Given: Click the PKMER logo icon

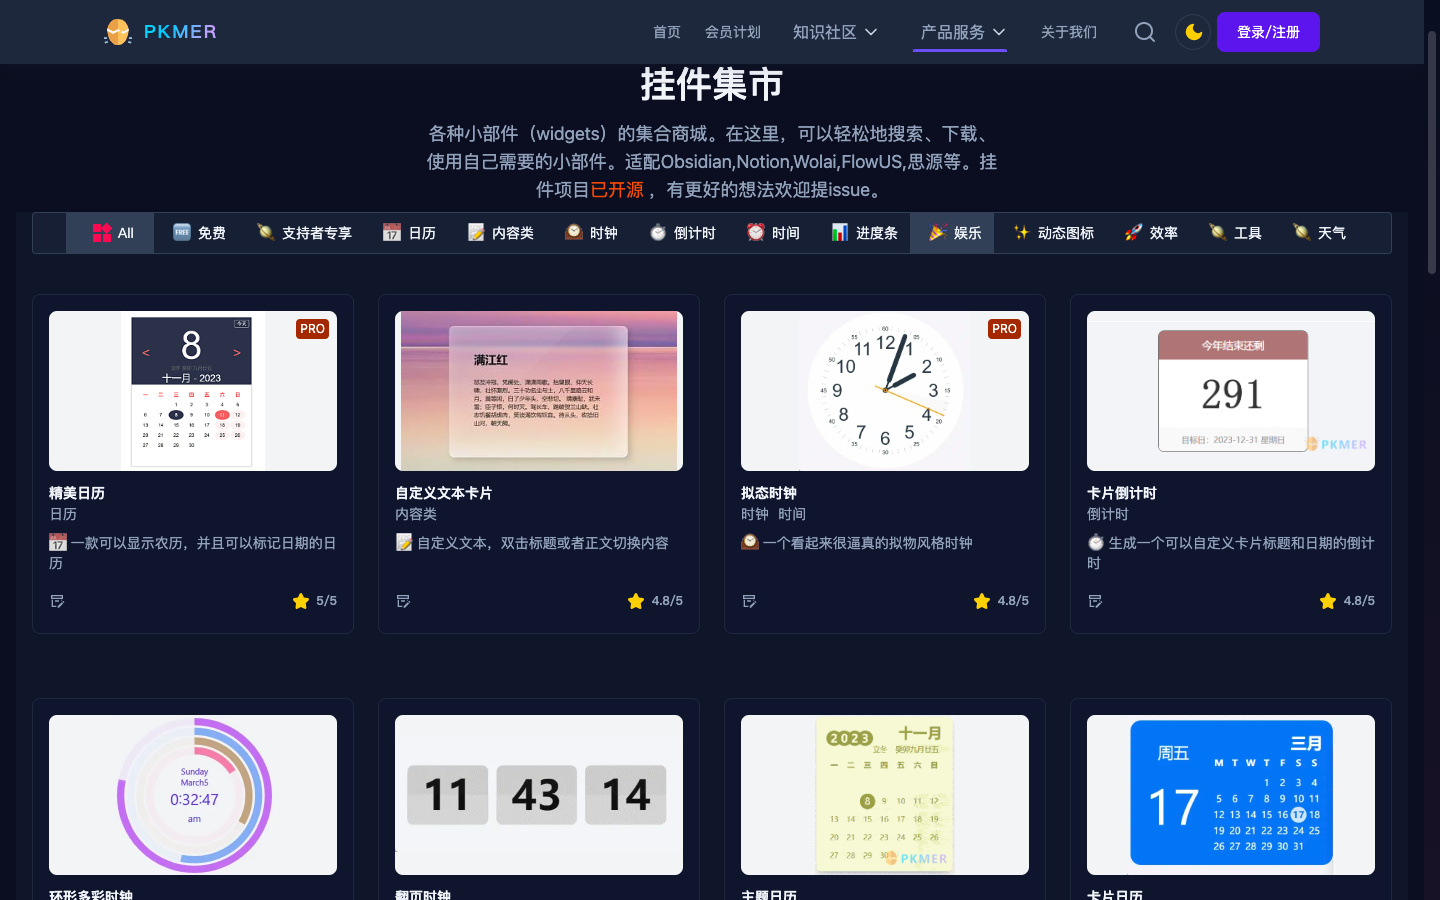Looking at the screenshot, I should click(x=118, y=32).
